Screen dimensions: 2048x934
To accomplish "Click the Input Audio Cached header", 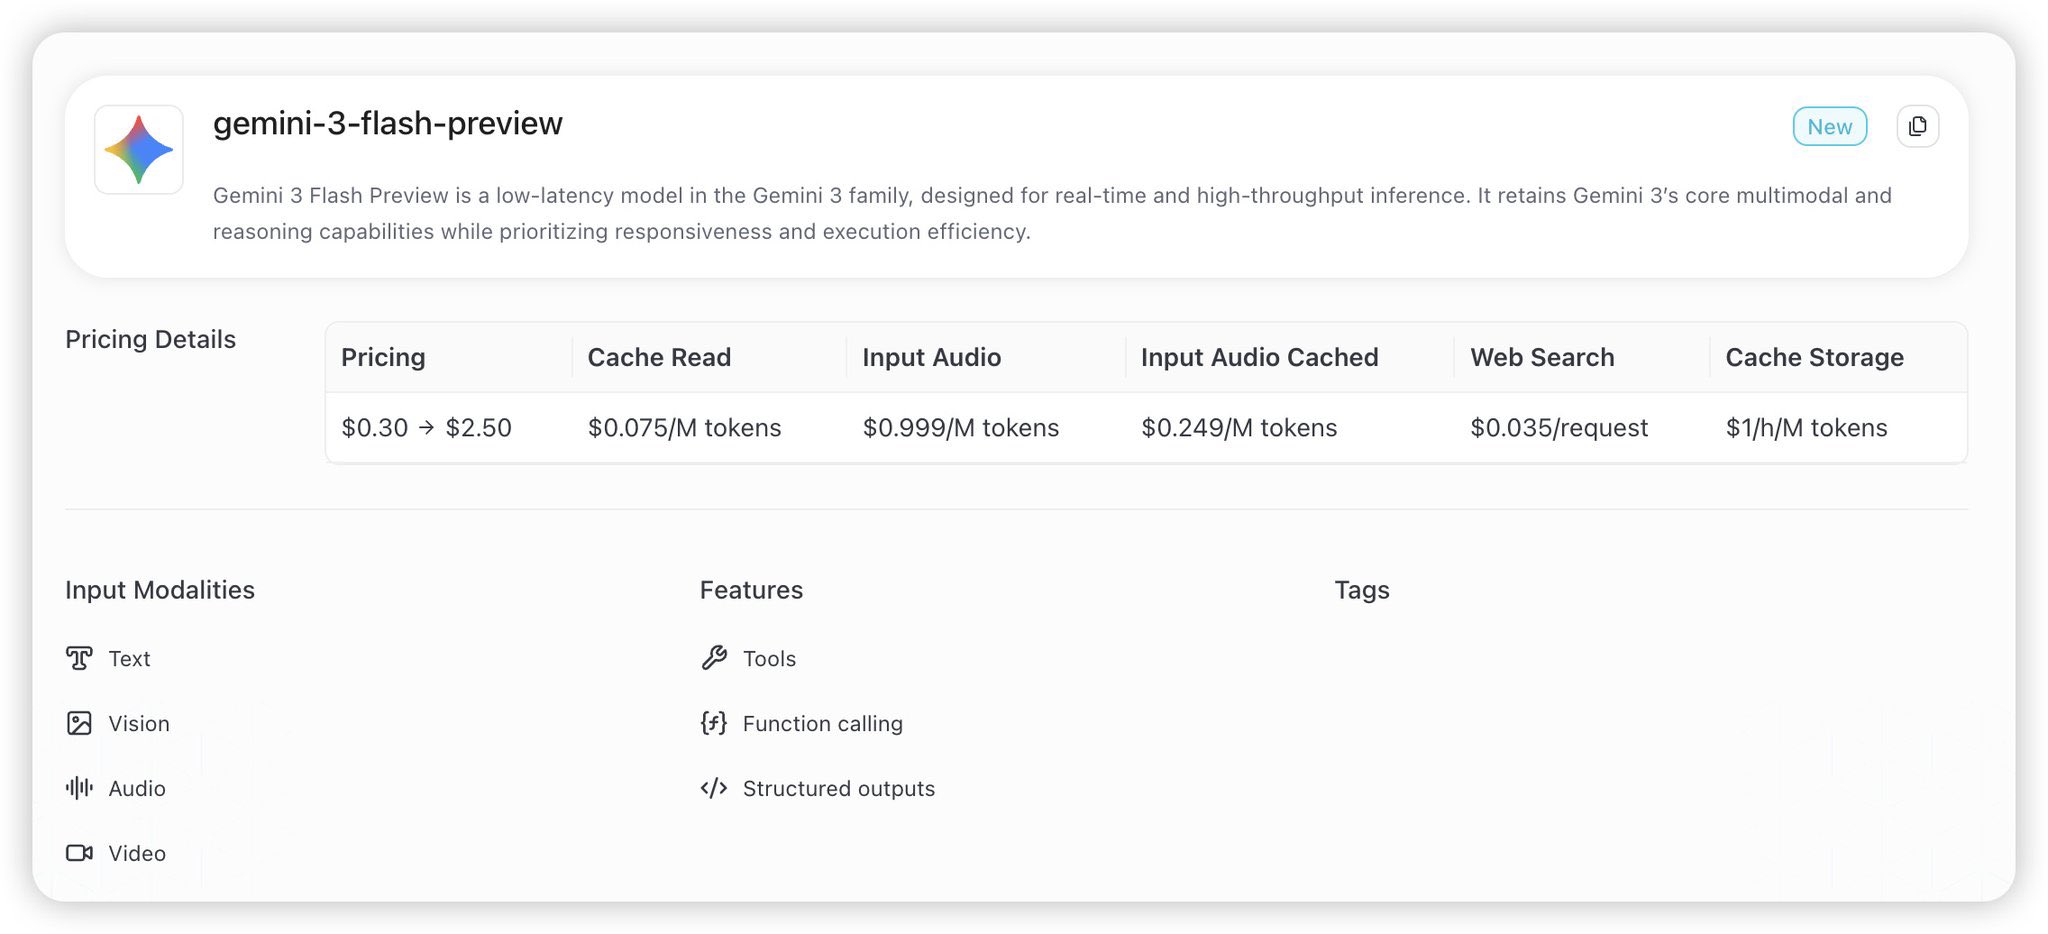I will (x=1259, y=357).
